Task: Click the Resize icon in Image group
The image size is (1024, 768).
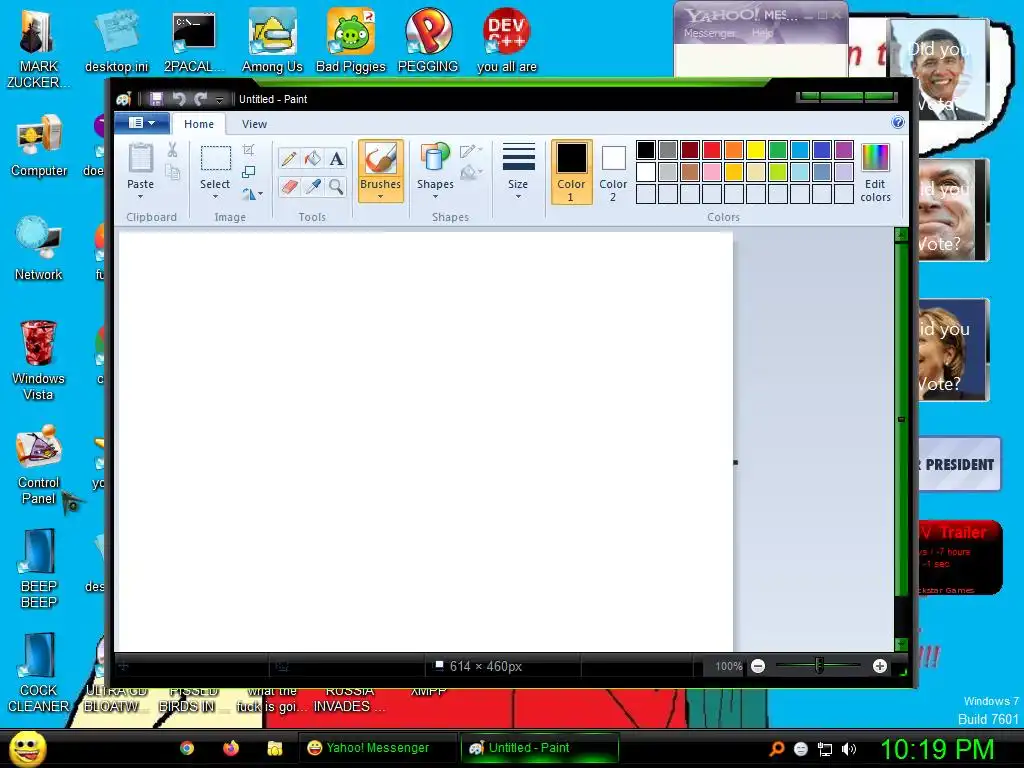Action: (249, 172)
